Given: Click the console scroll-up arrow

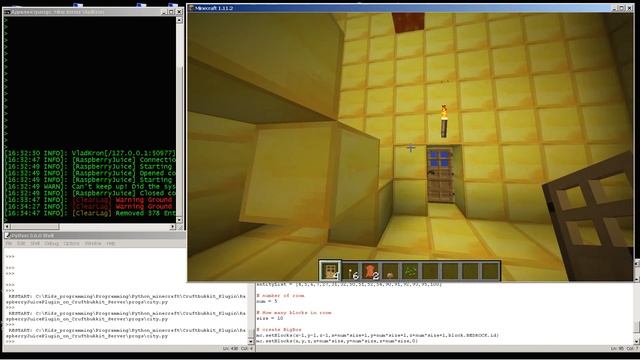Looking at the screenshot, I should point(179,20).
